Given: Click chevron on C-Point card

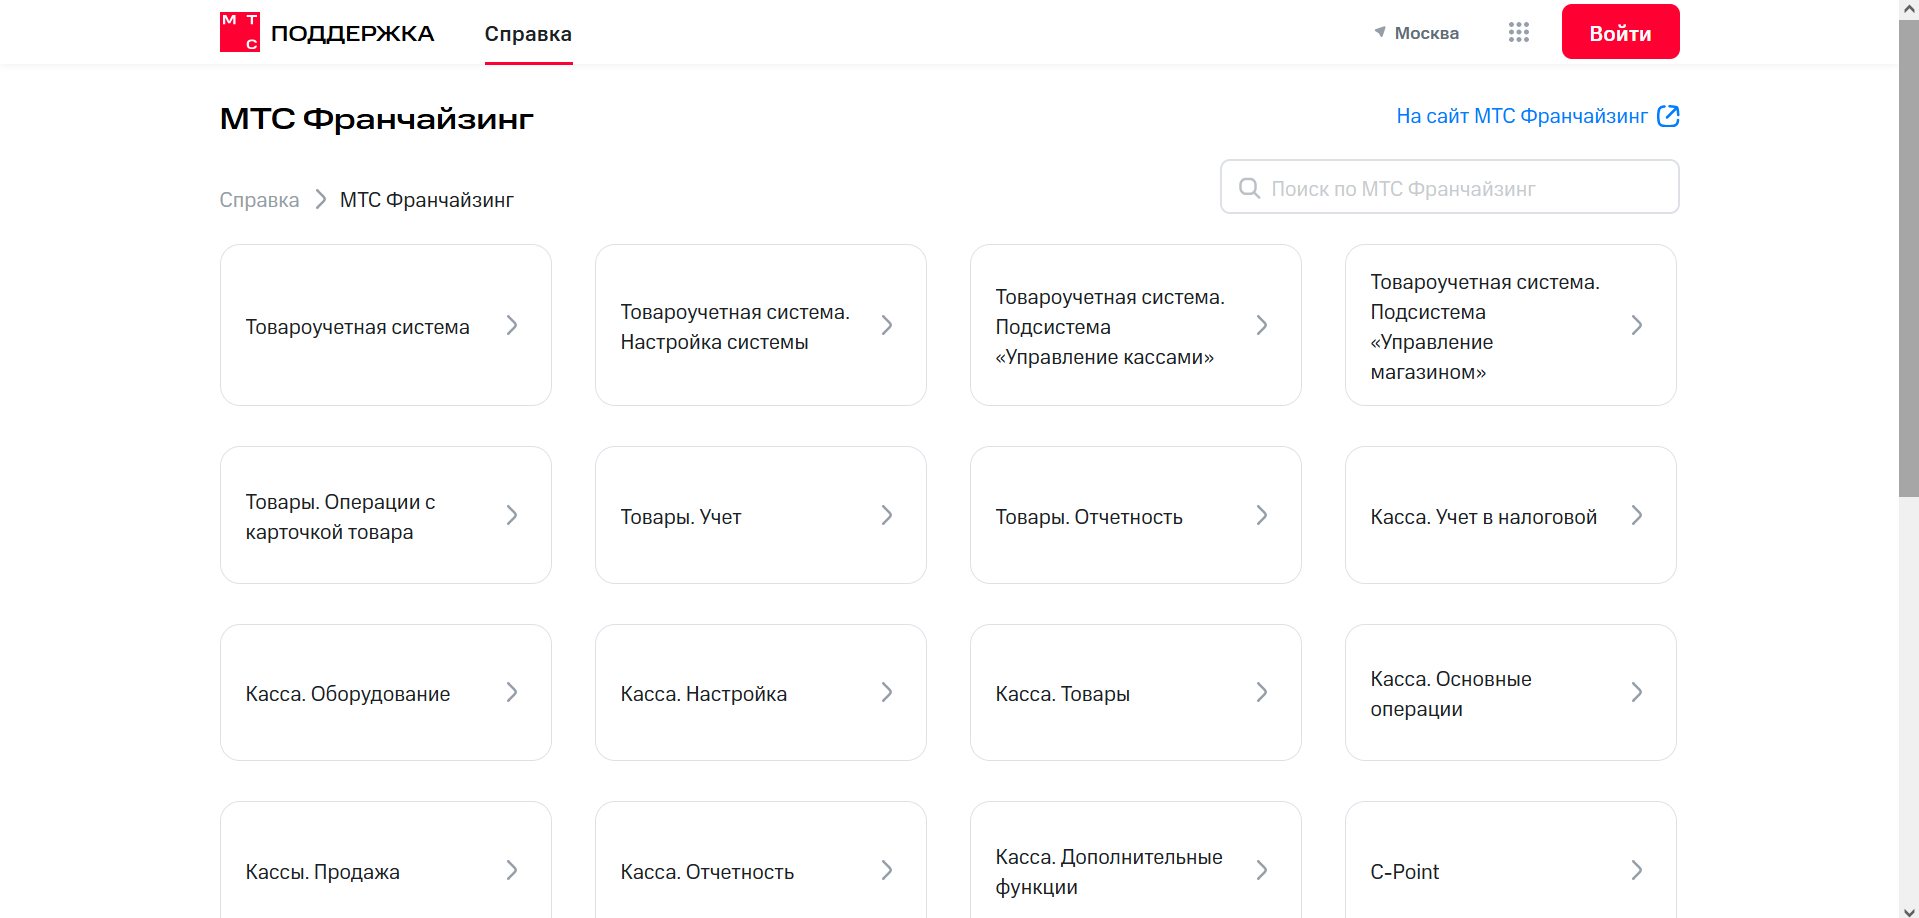Looking at the screenshot, I should click(x=1637, y=870).
